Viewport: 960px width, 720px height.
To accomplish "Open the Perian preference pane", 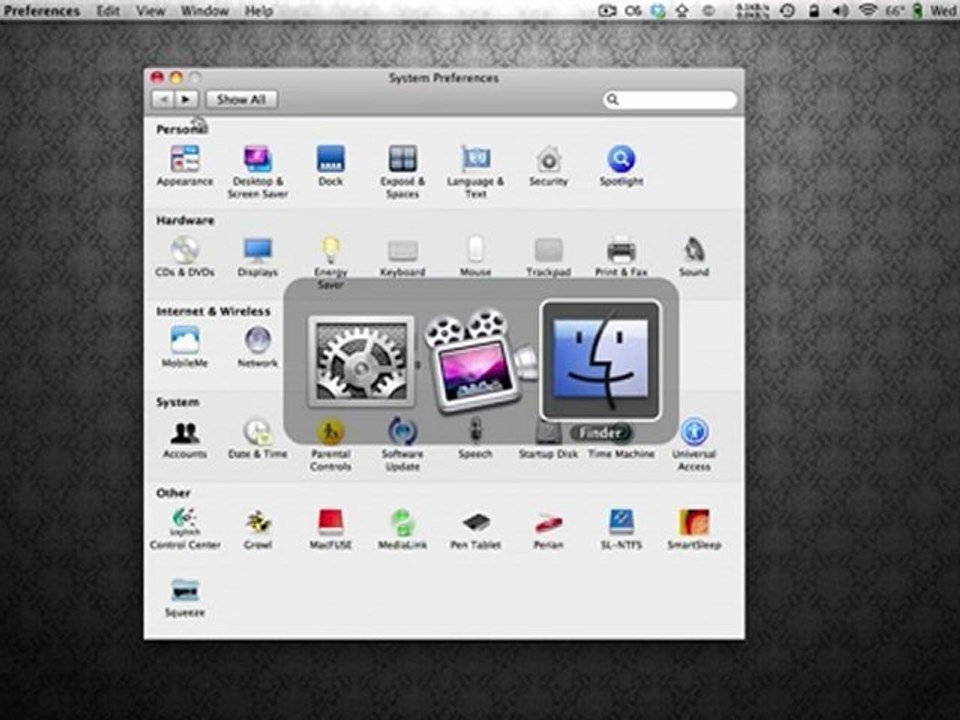I will point(549,529).
